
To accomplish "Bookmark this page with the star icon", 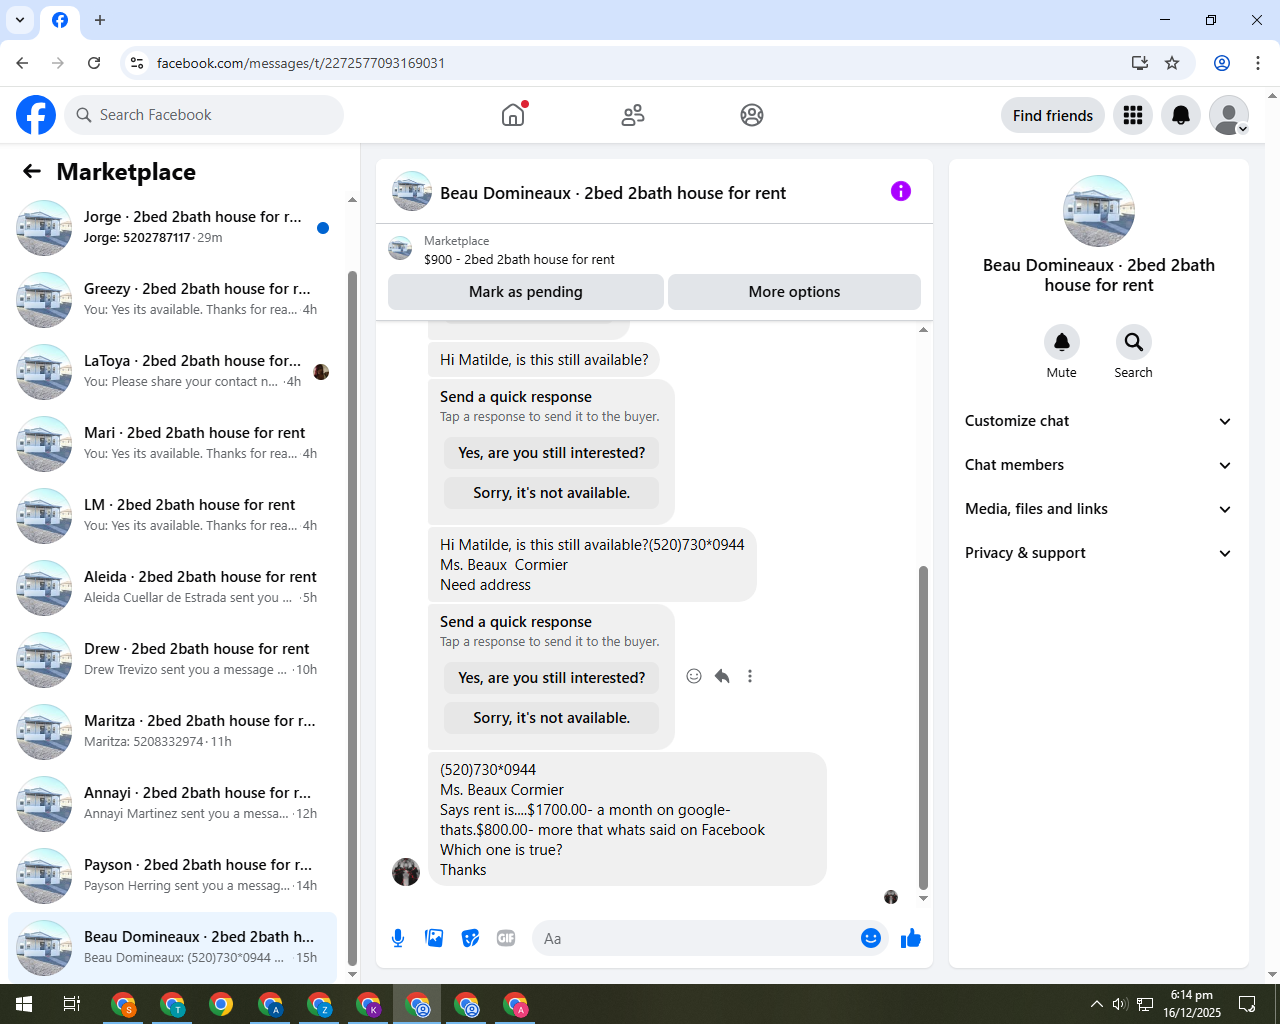I will 1172,63.
